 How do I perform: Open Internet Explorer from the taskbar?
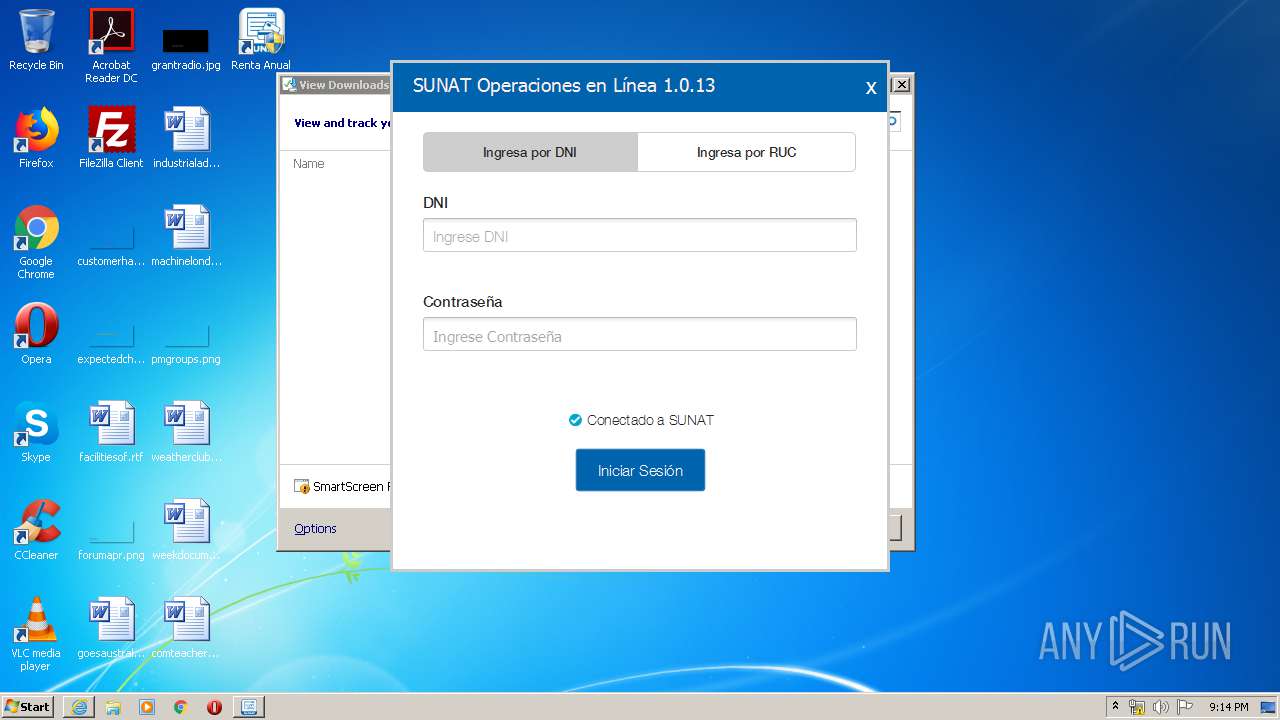point(79,707)
